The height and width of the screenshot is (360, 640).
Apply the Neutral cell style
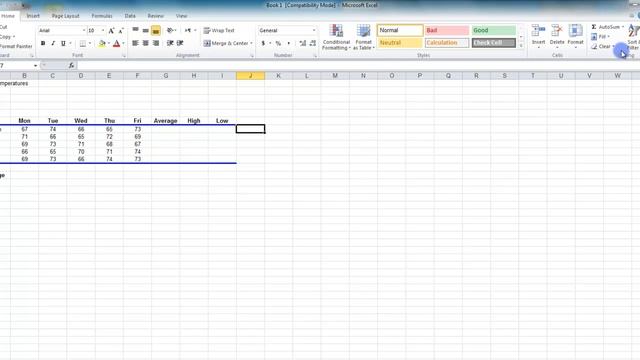point(400,43)
